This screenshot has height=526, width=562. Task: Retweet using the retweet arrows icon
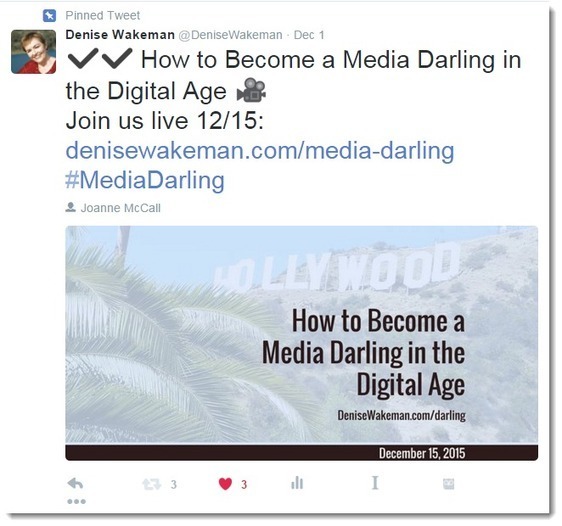coord(151,484)
